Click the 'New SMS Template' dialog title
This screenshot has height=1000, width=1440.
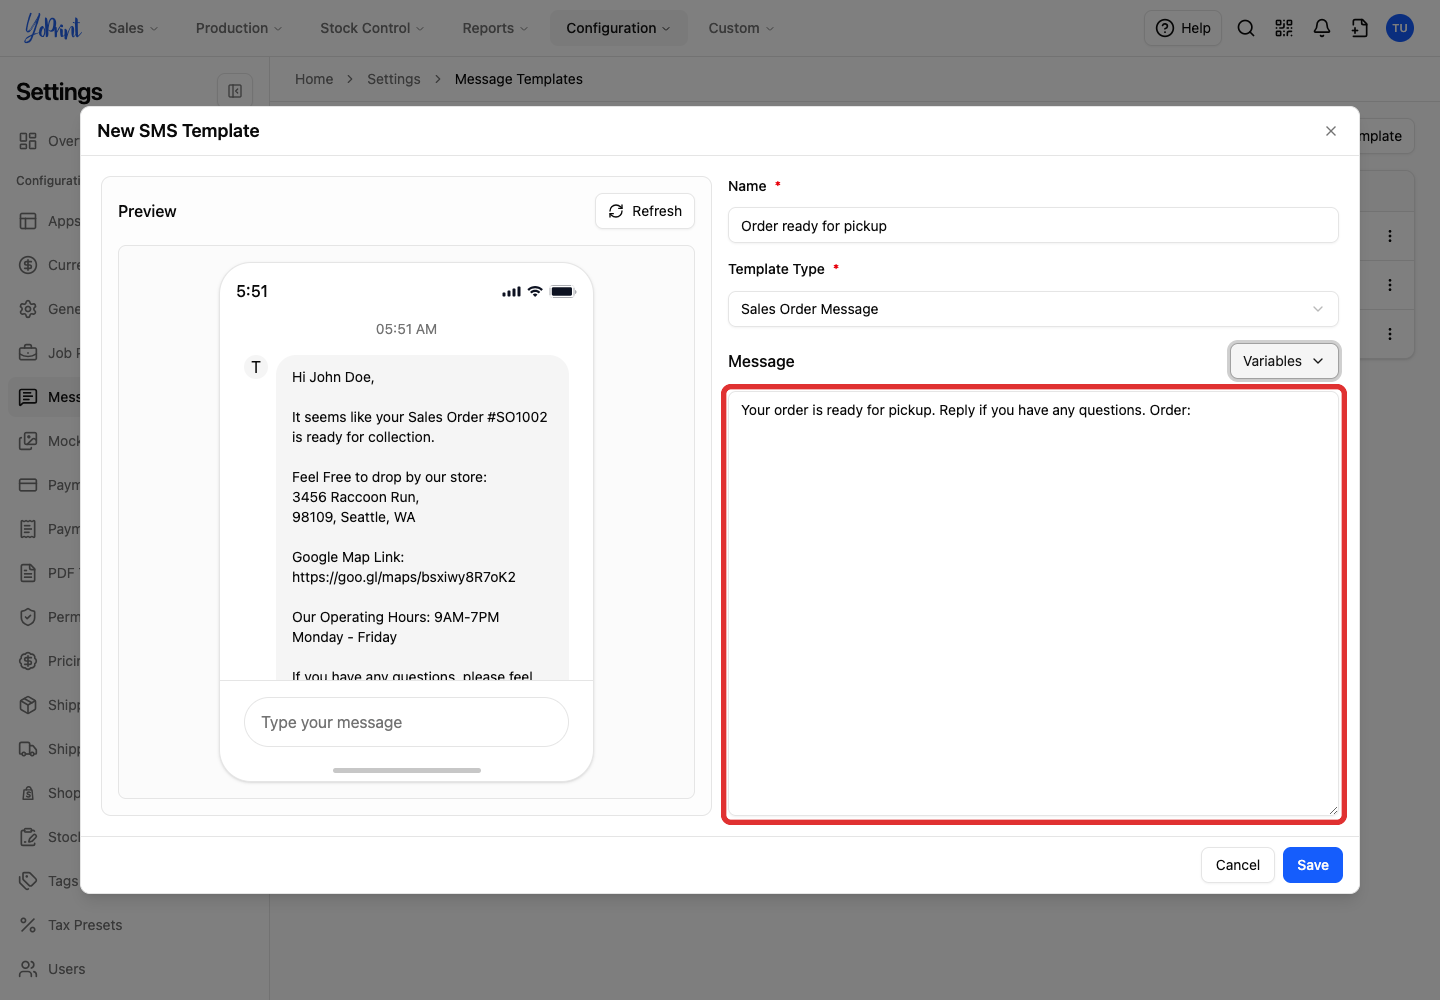178,131
